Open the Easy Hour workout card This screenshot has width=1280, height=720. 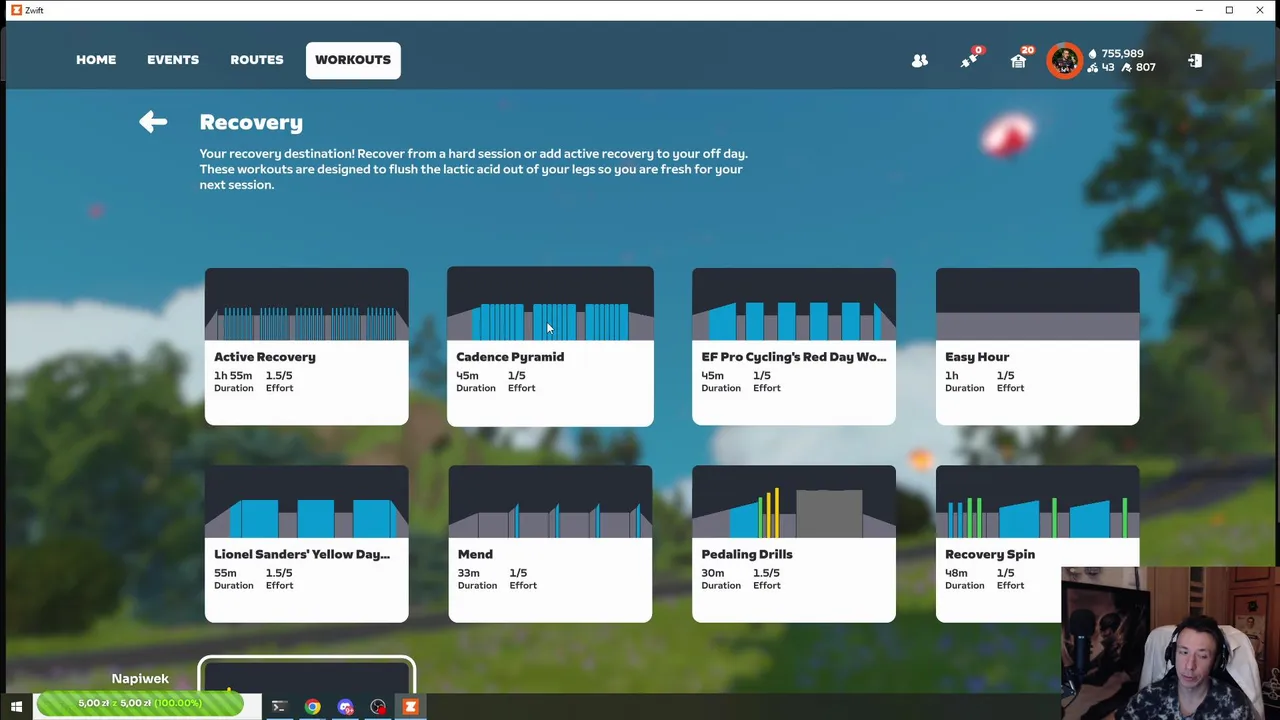[x=1037, y=346]
